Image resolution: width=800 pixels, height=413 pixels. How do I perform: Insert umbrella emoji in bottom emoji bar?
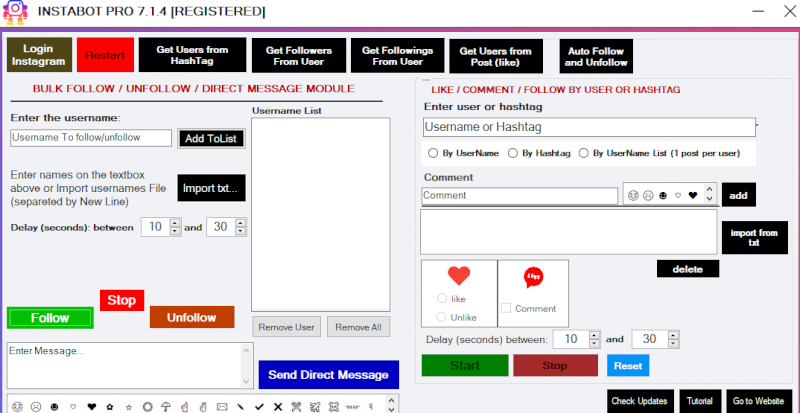[x=166, y=407]
